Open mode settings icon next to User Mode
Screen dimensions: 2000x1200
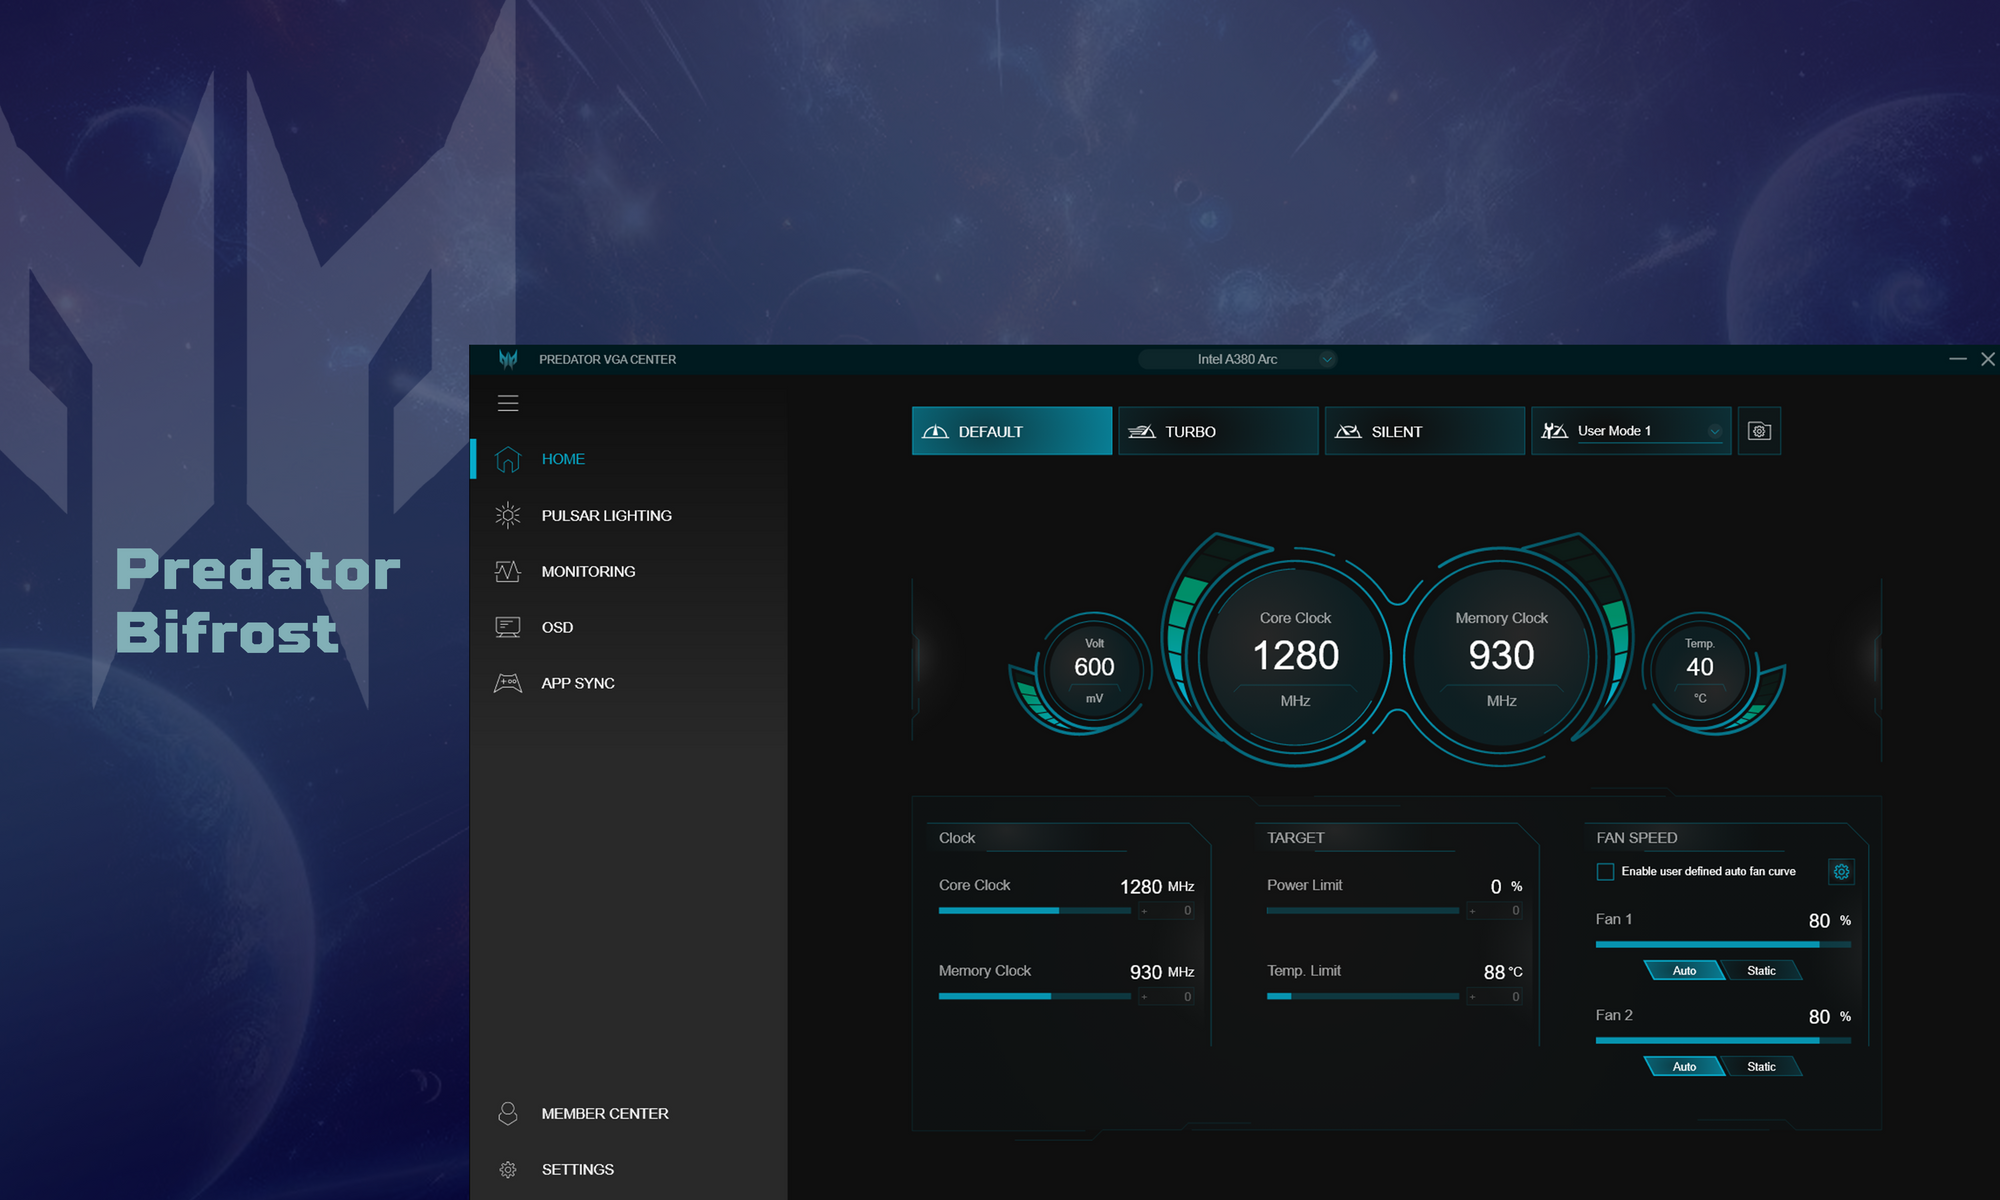click(1759, 431)
